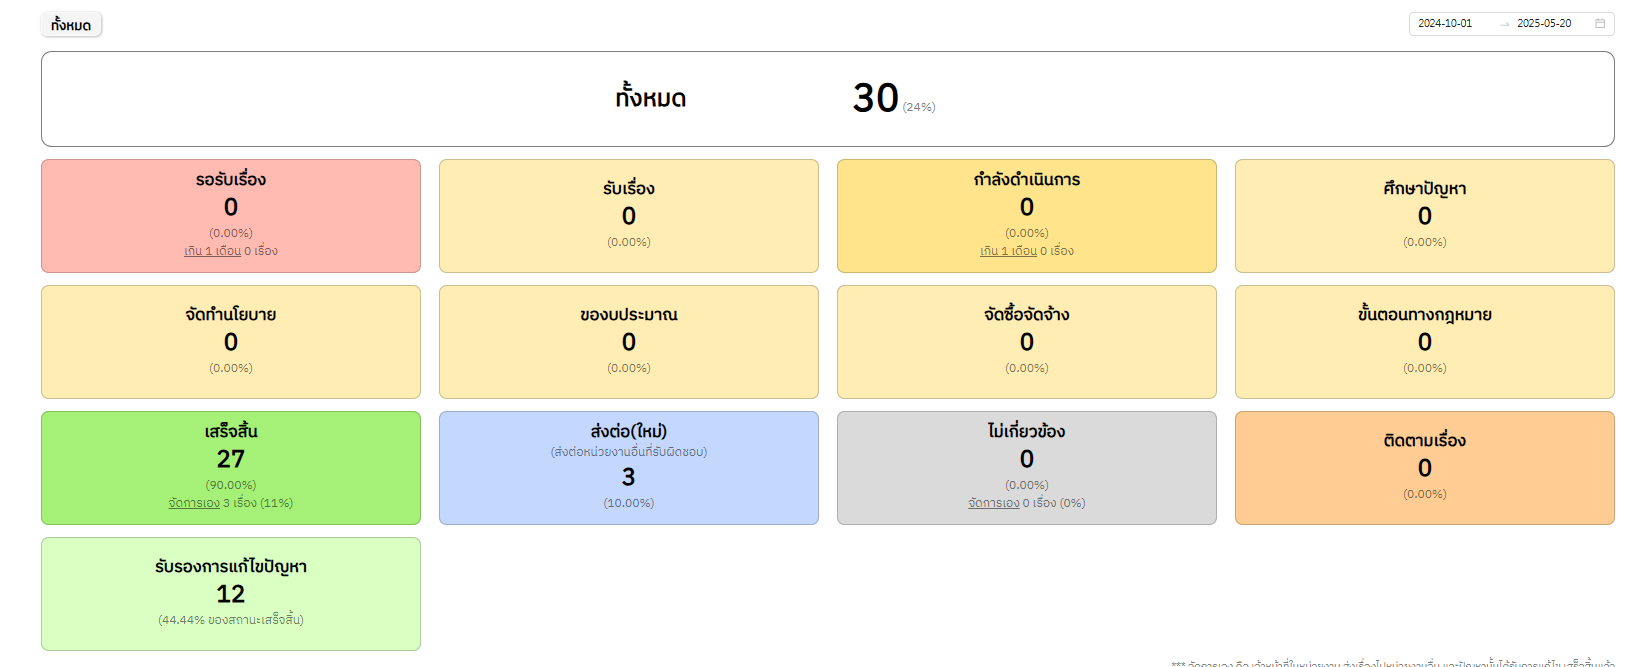Click the calendar icon in date range picker

tap(1600, 23)
